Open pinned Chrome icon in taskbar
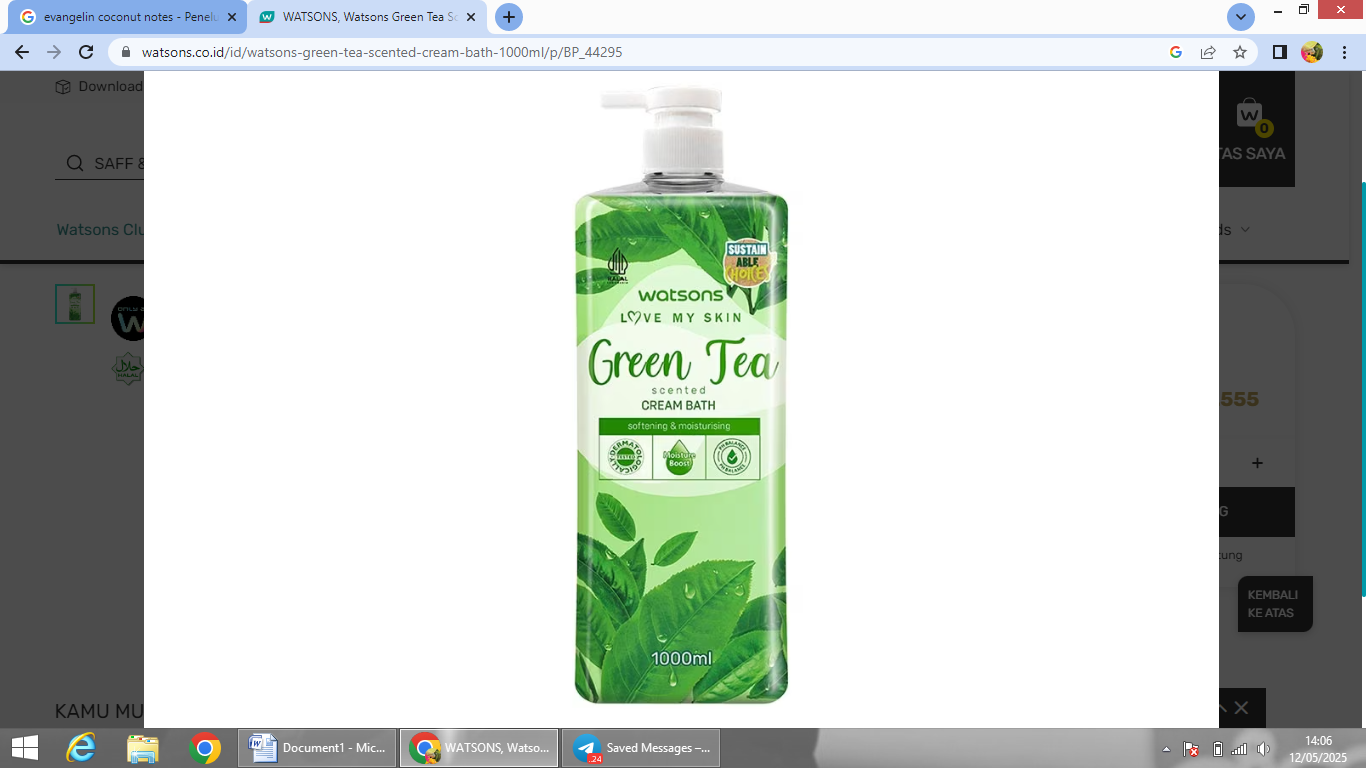1366x768 pixels. (205, 748)
